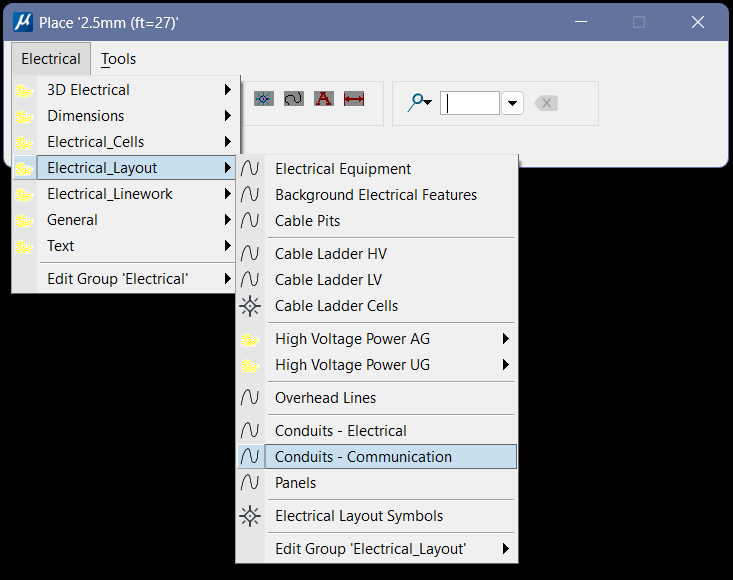Select the red dimension arrow tool icon
Viewport: 733px width, 580px height.
pos(354,99)
